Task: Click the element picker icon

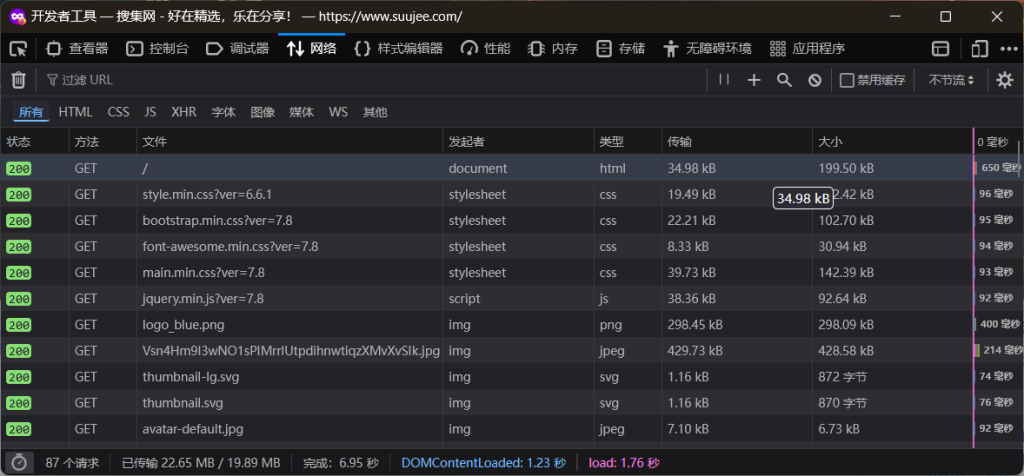Action: pyautogui.click(x=18, y=48)
